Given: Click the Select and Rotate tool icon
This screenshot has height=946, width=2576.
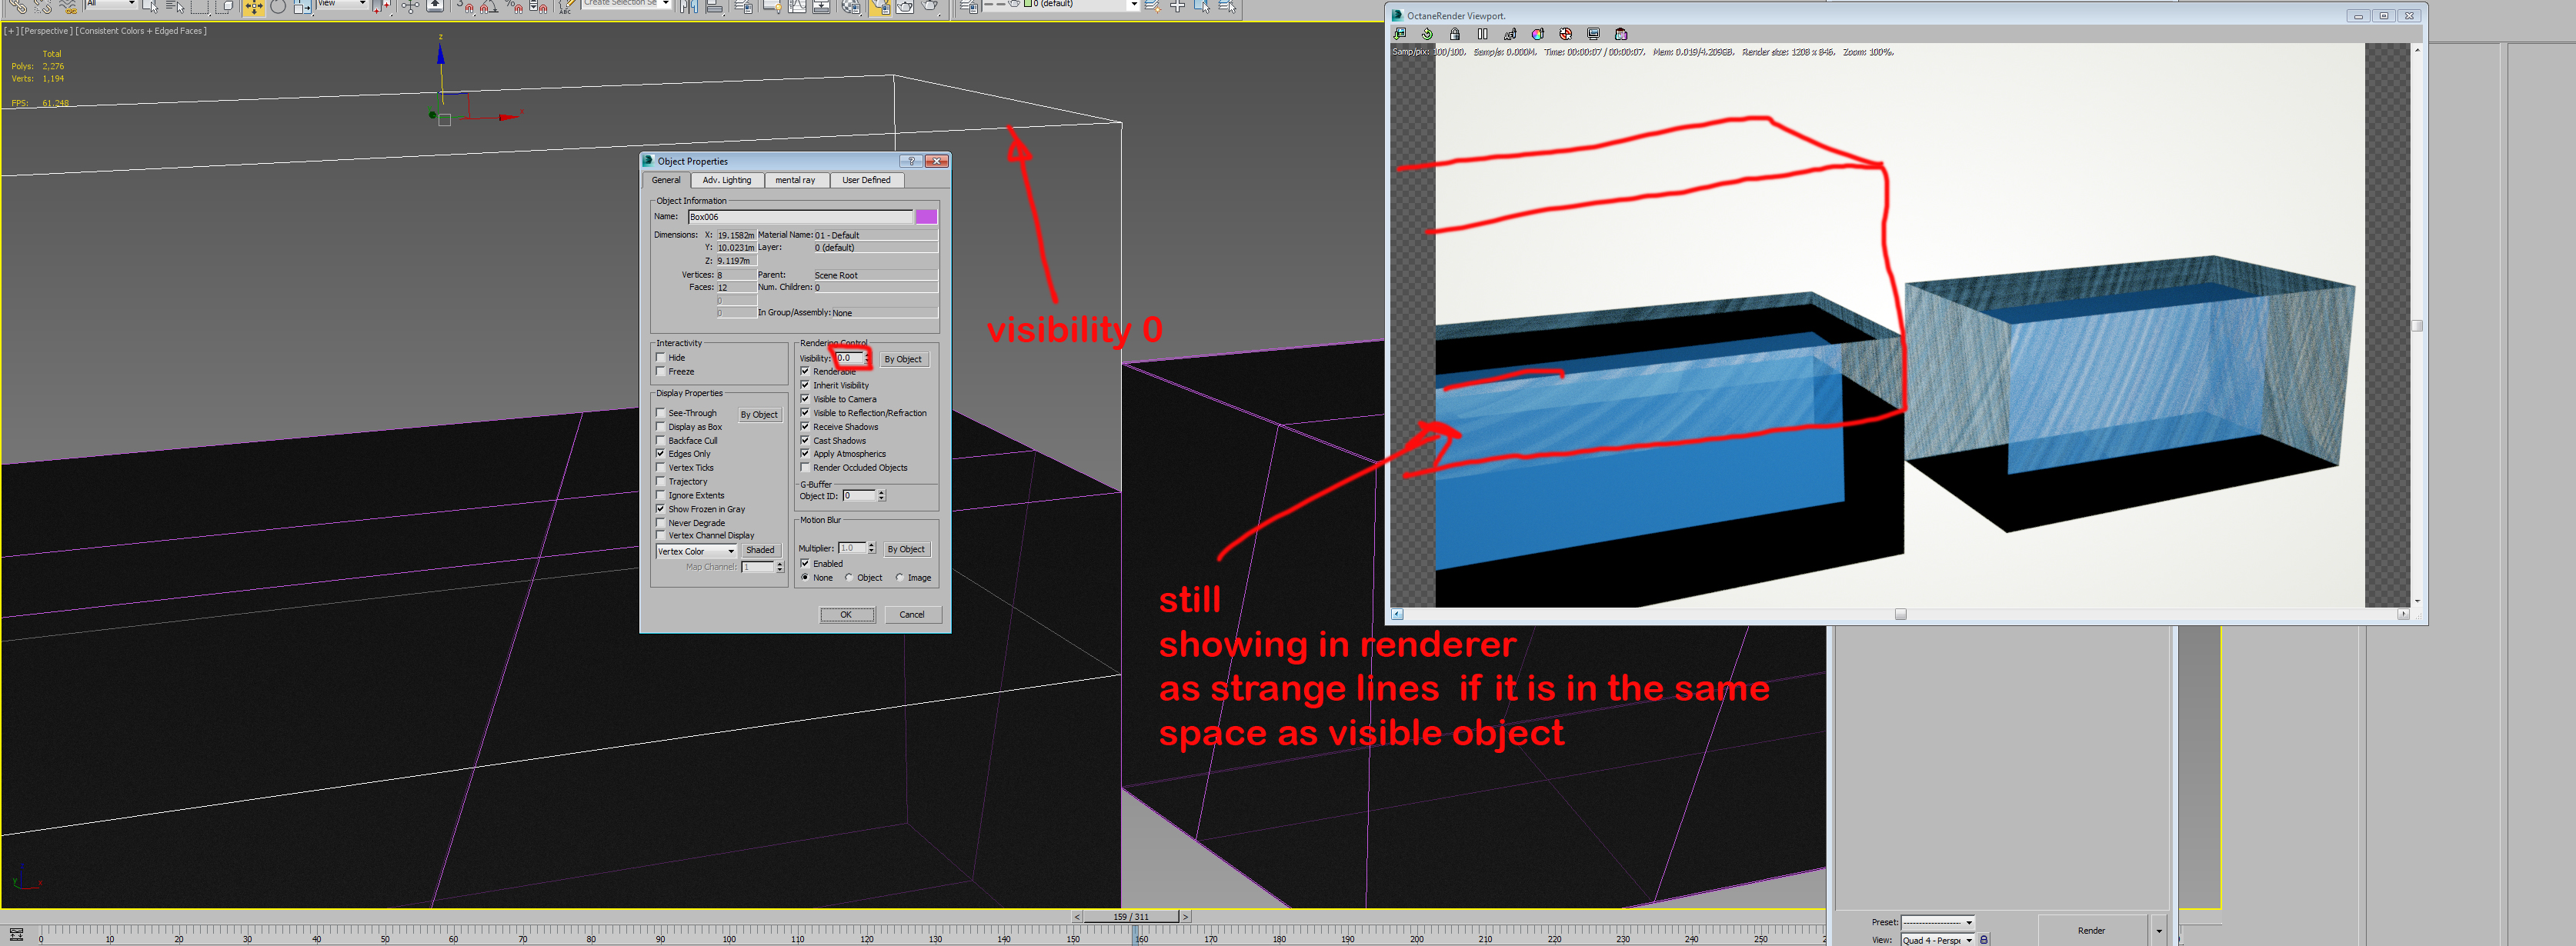Looking at the screenshot, I should [278, 7].
